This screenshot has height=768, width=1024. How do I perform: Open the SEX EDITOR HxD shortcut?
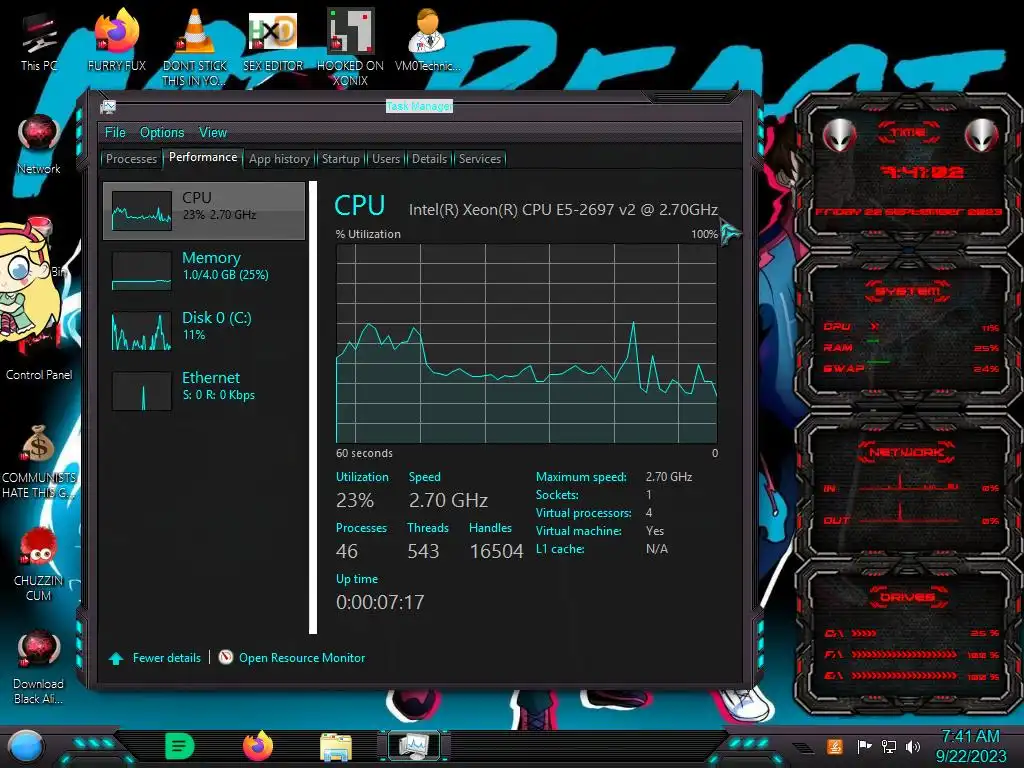coord(273,40)
